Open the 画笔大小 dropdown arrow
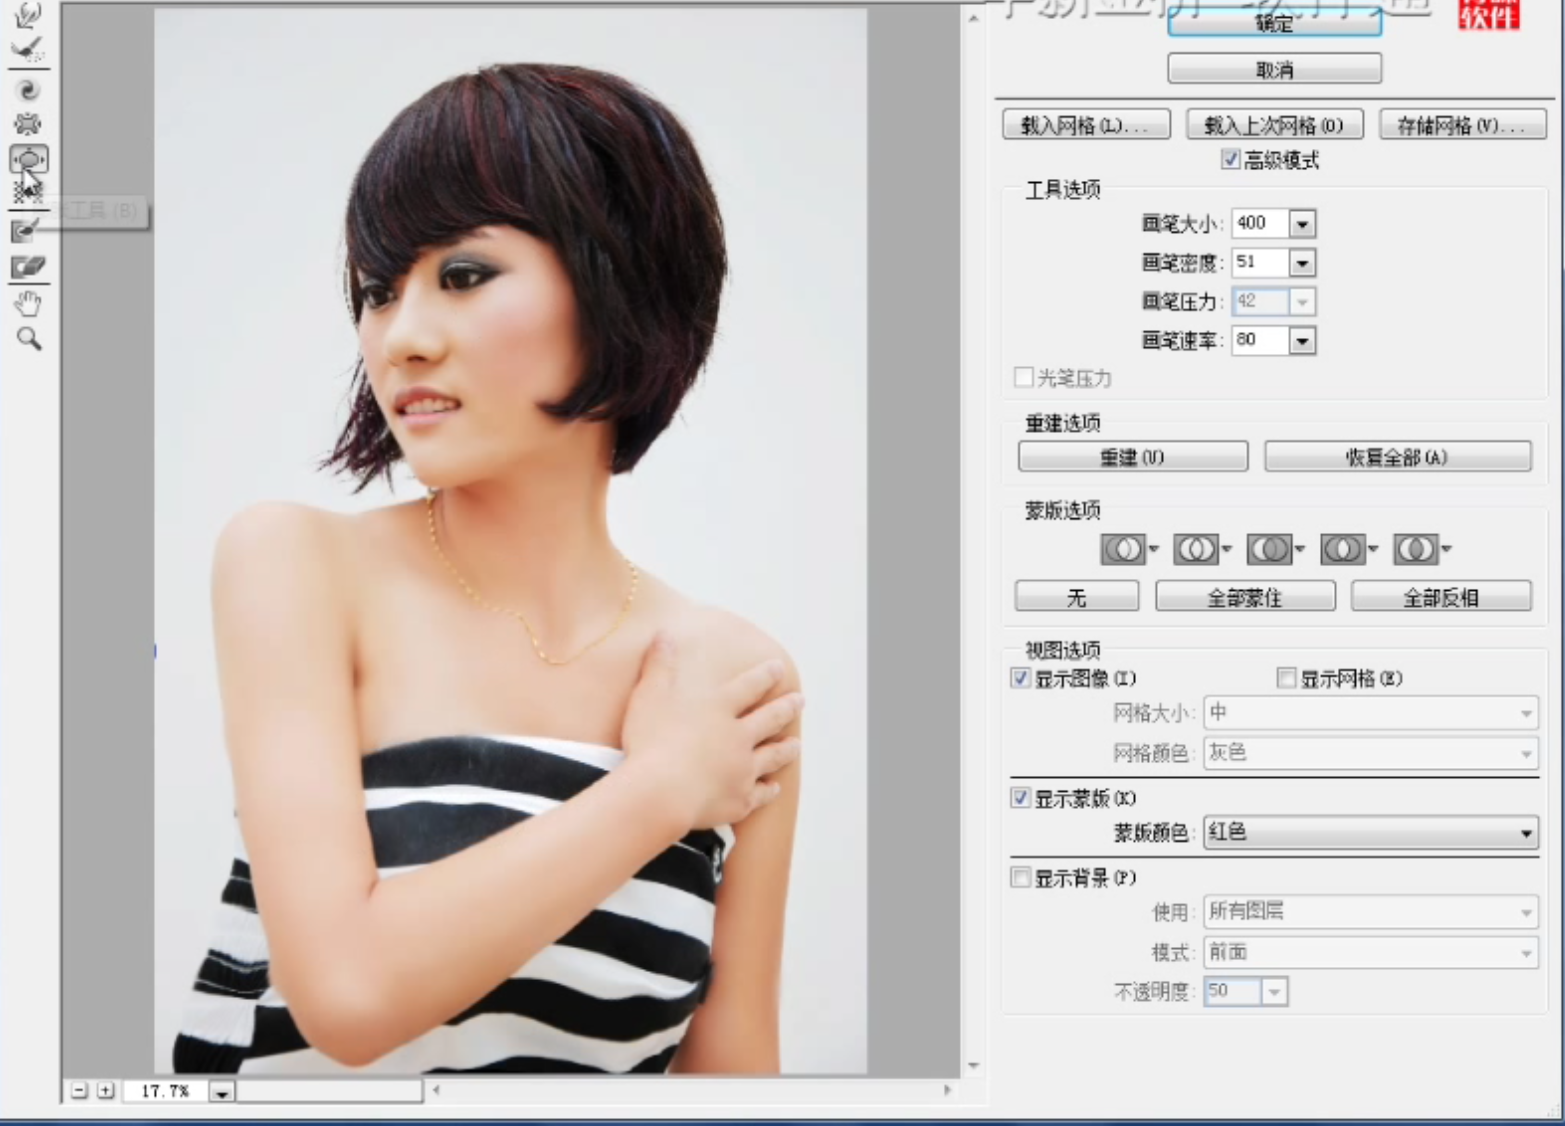1565x1126 pixels. pos(1302,224)
